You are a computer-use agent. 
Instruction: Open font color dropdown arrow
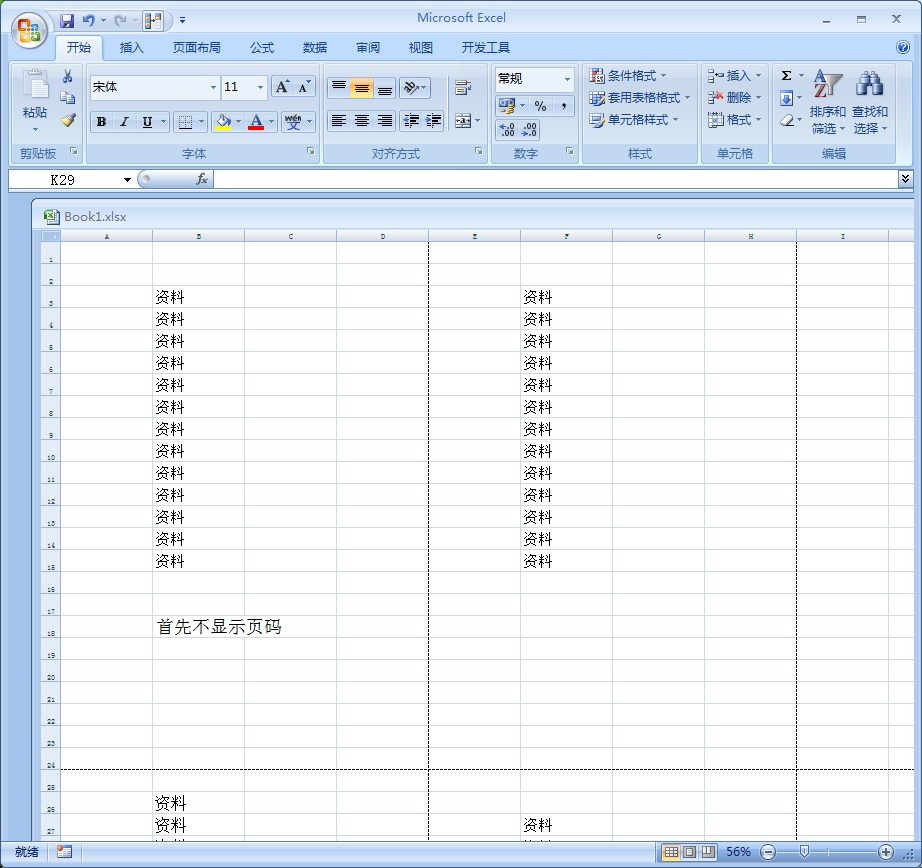(x=271, y=122)
